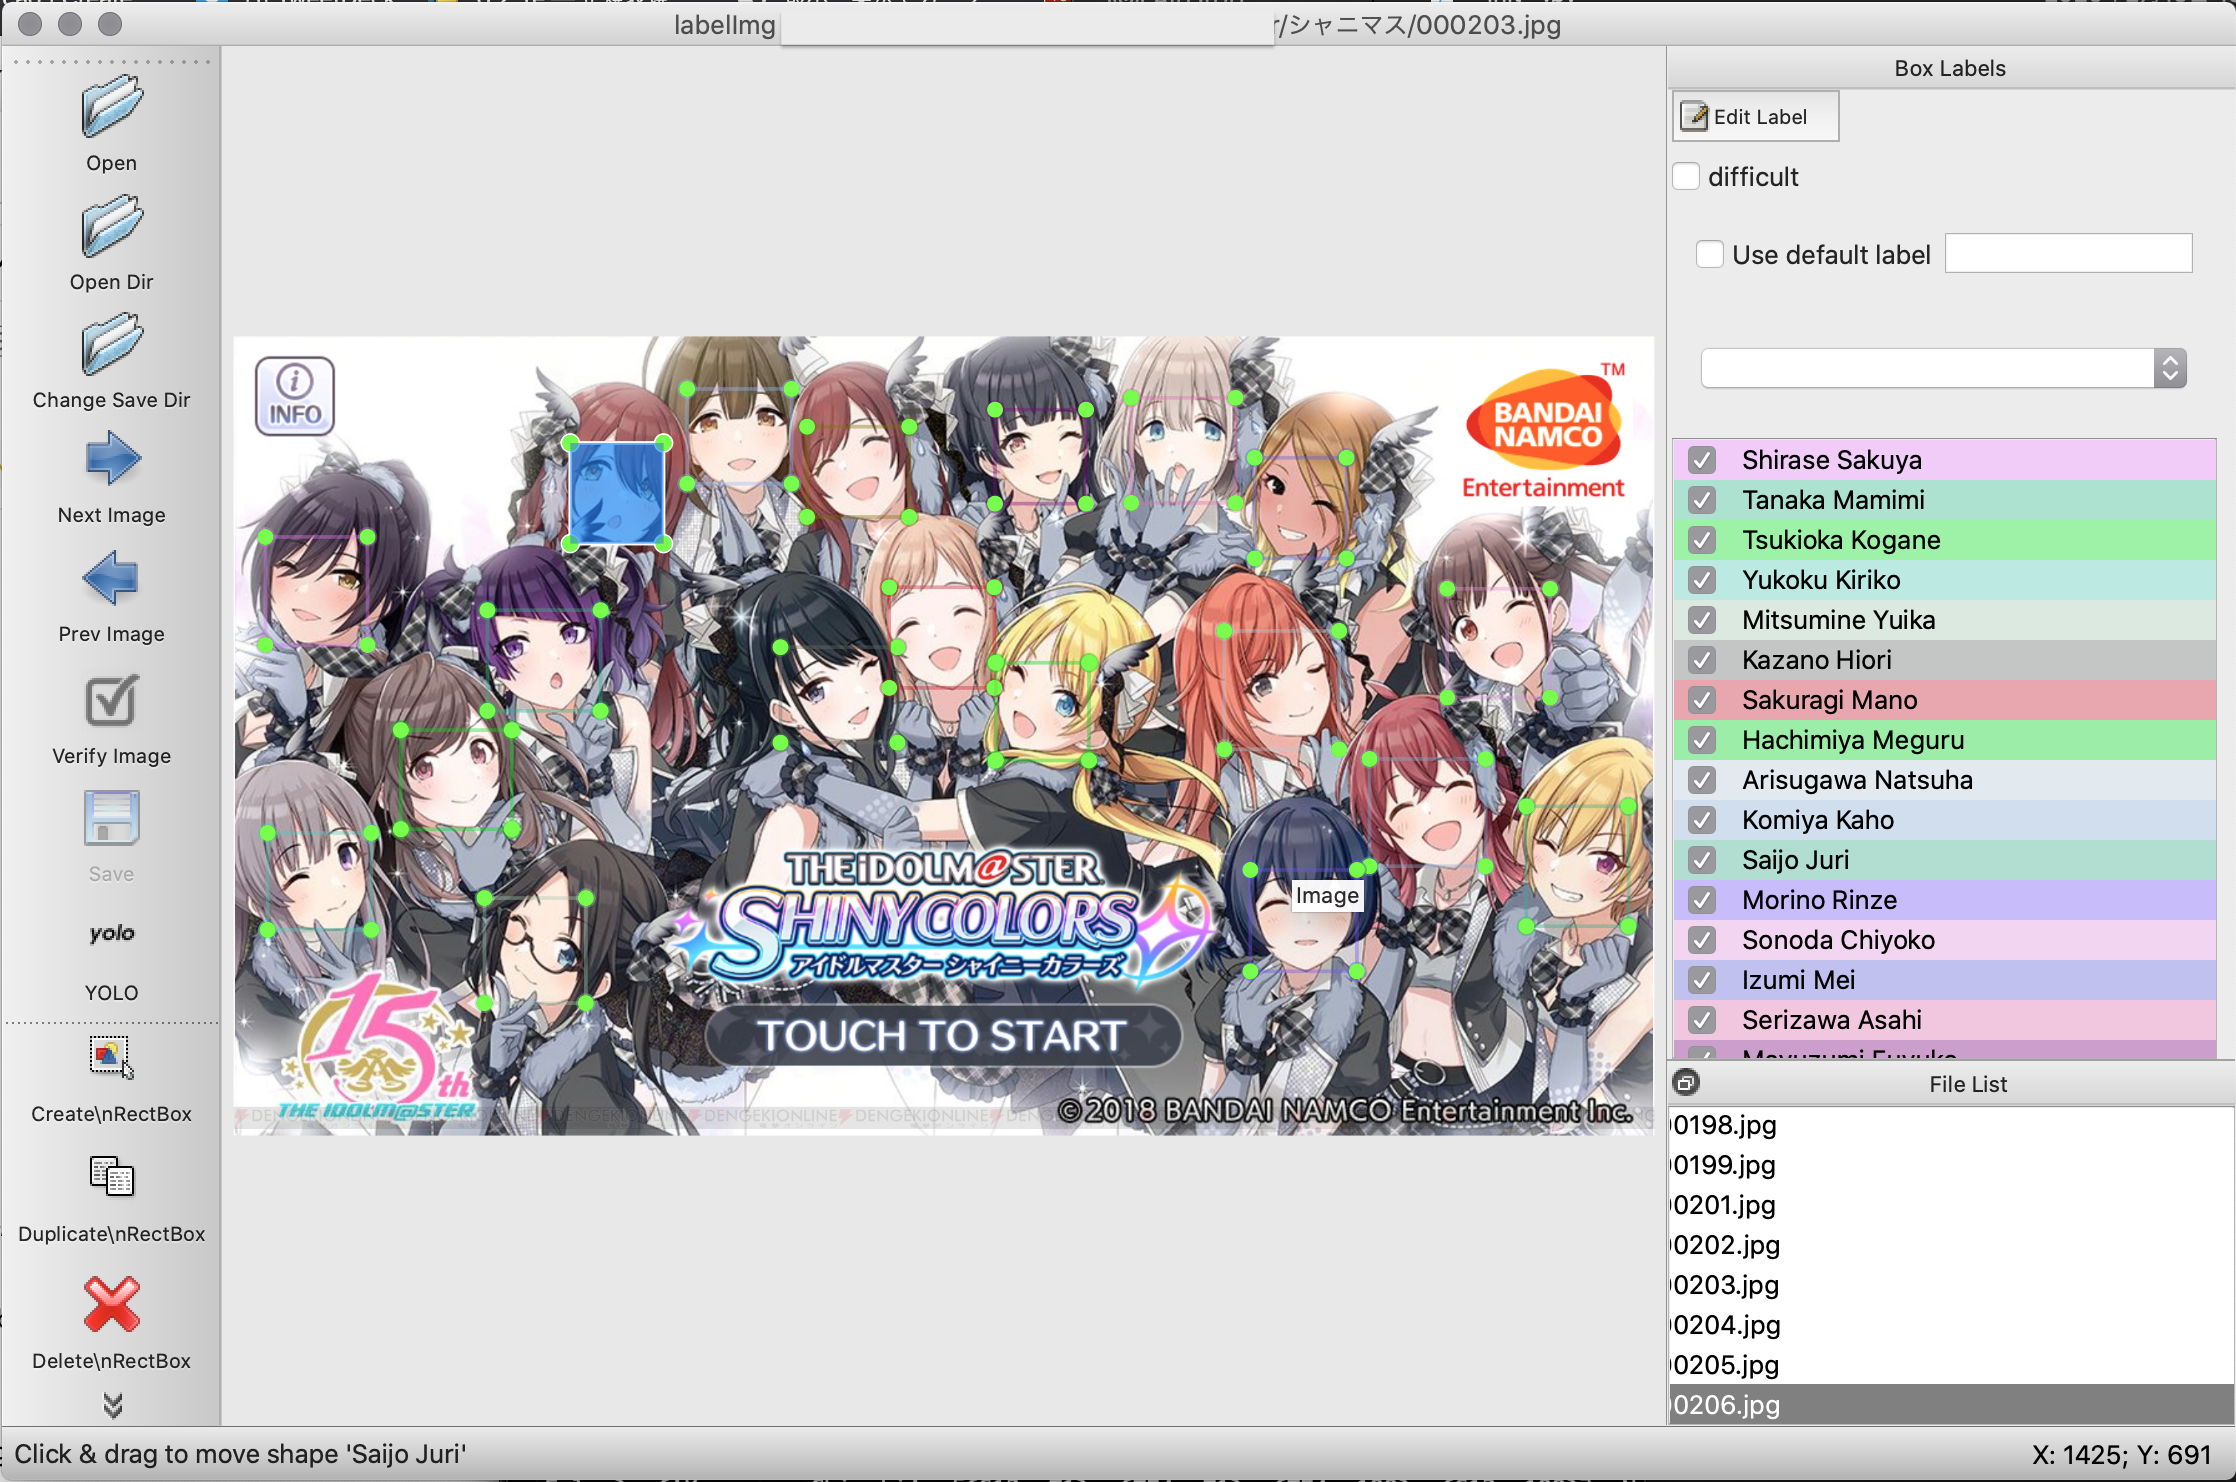2236x1482 pixels.
Task: Go to Next Image arrow
Action: click(x=111, y=459)
